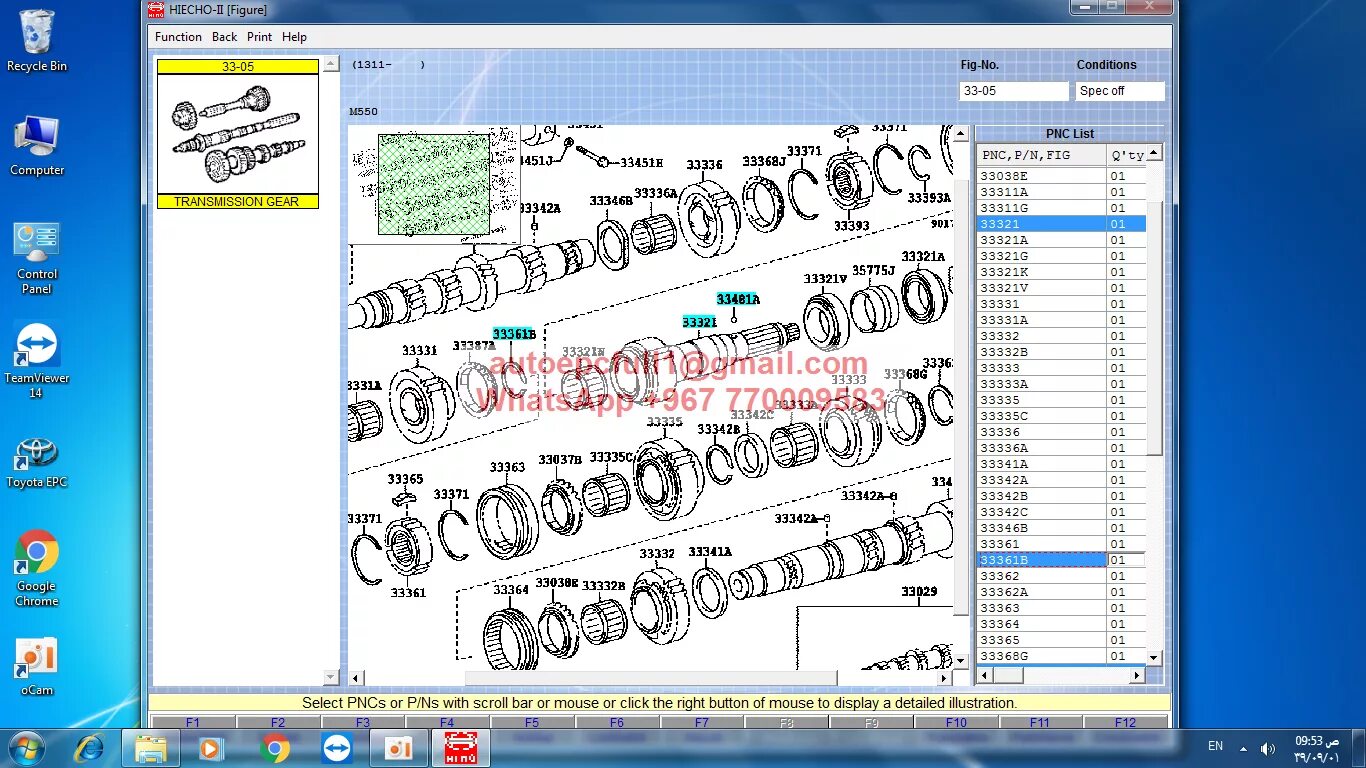The height and width of the screenshot is (768, 1366).
Task: Select the 33-05 Transmission Gear thumbnail
Action: pos(238,134)
